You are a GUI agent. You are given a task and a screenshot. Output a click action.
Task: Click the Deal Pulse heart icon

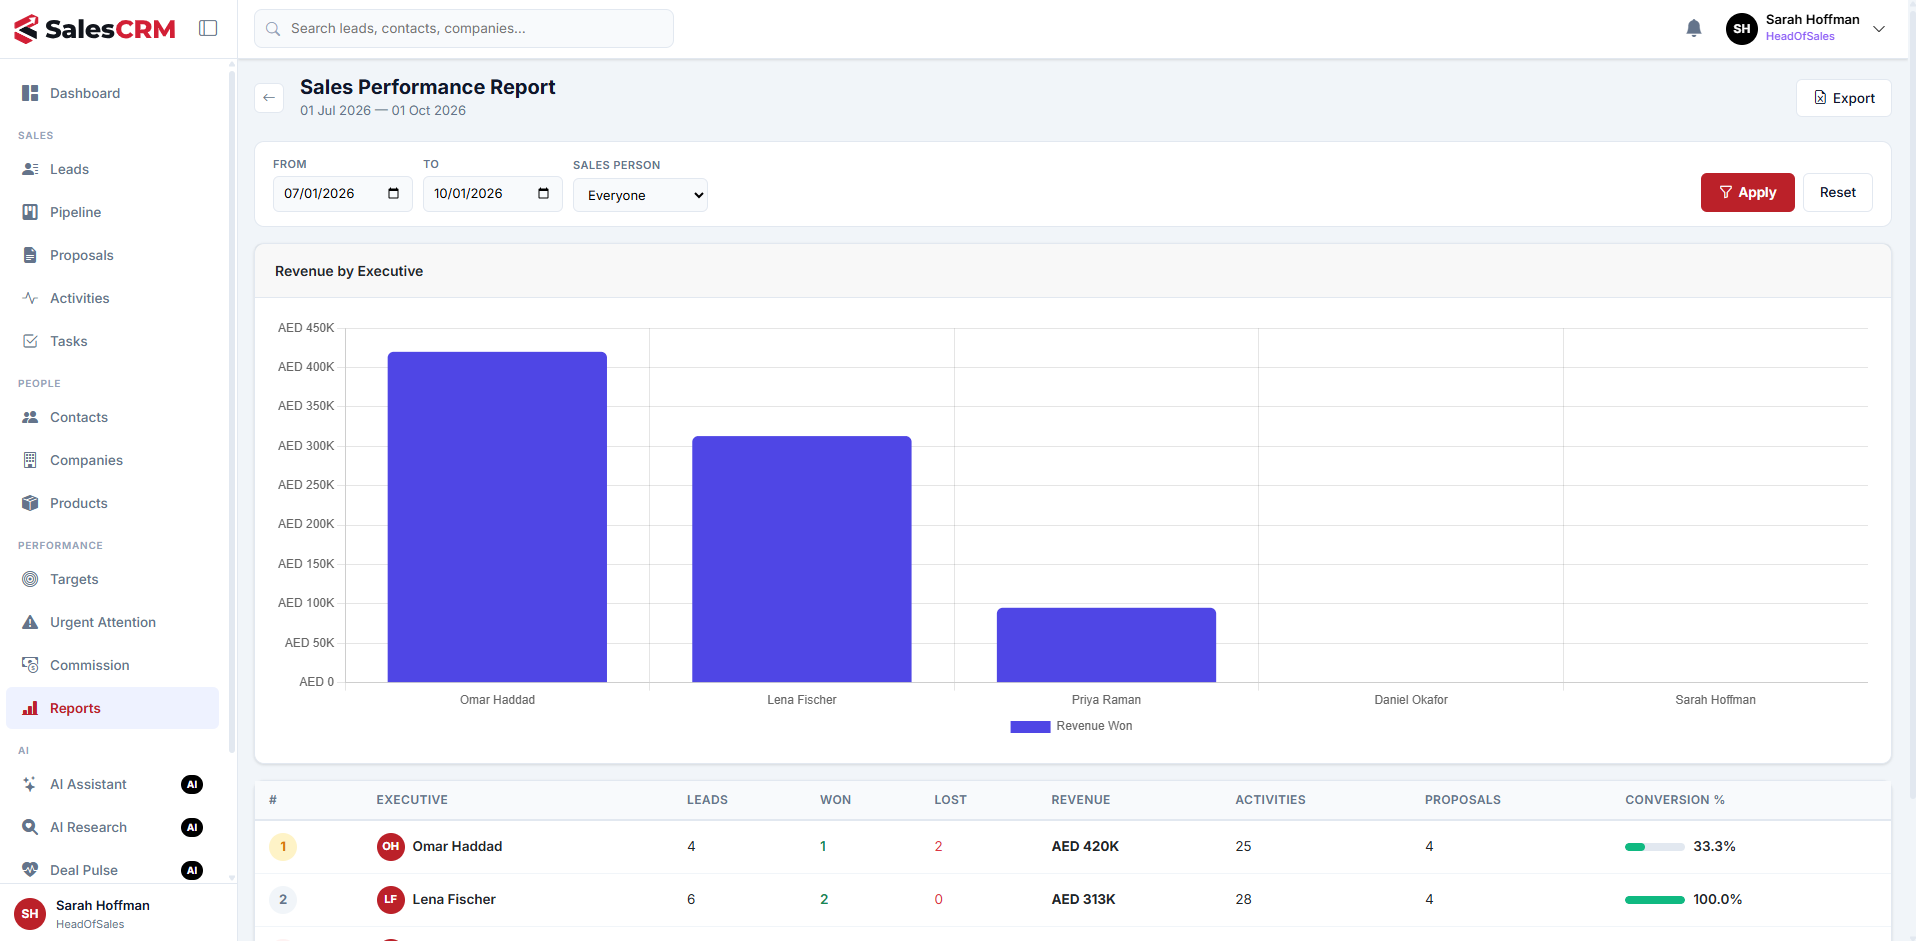pyautogui.click(x=30, y=870)
